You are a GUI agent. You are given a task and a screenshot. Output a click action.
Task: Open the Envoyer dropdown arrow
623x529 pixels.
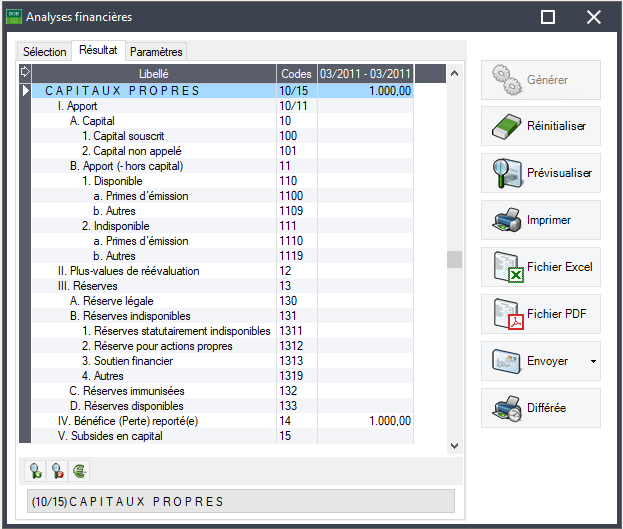tap(594, 362)
